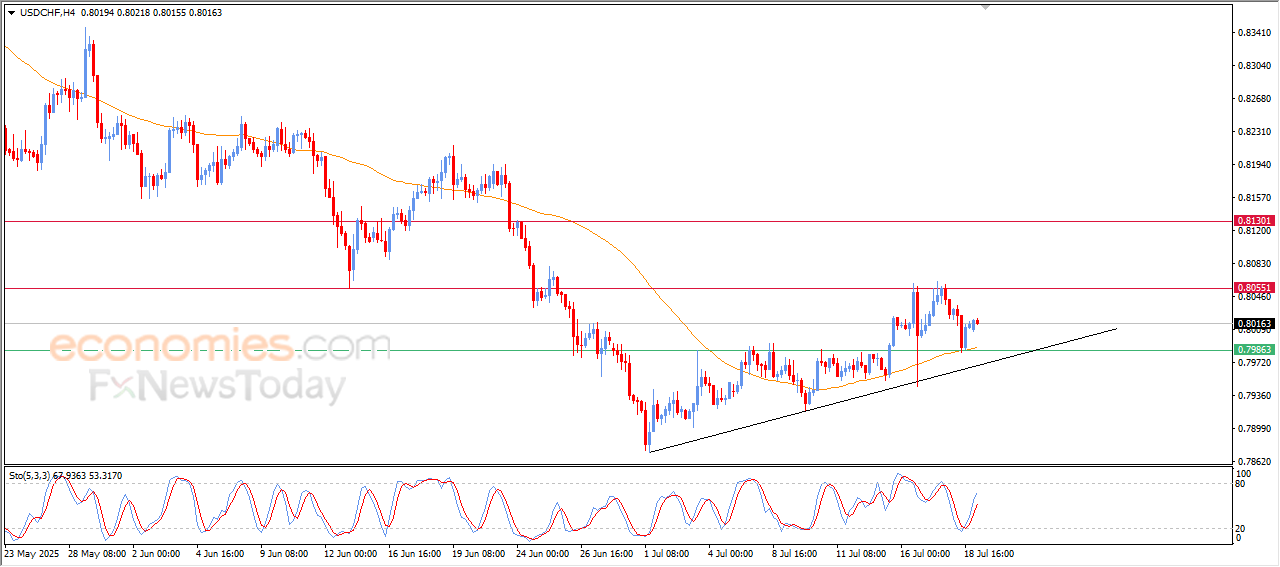Click the 2 Jun 00:00 date label
Image resolution: width=1280 pixels, height=567 pixels.
point(154,553)
